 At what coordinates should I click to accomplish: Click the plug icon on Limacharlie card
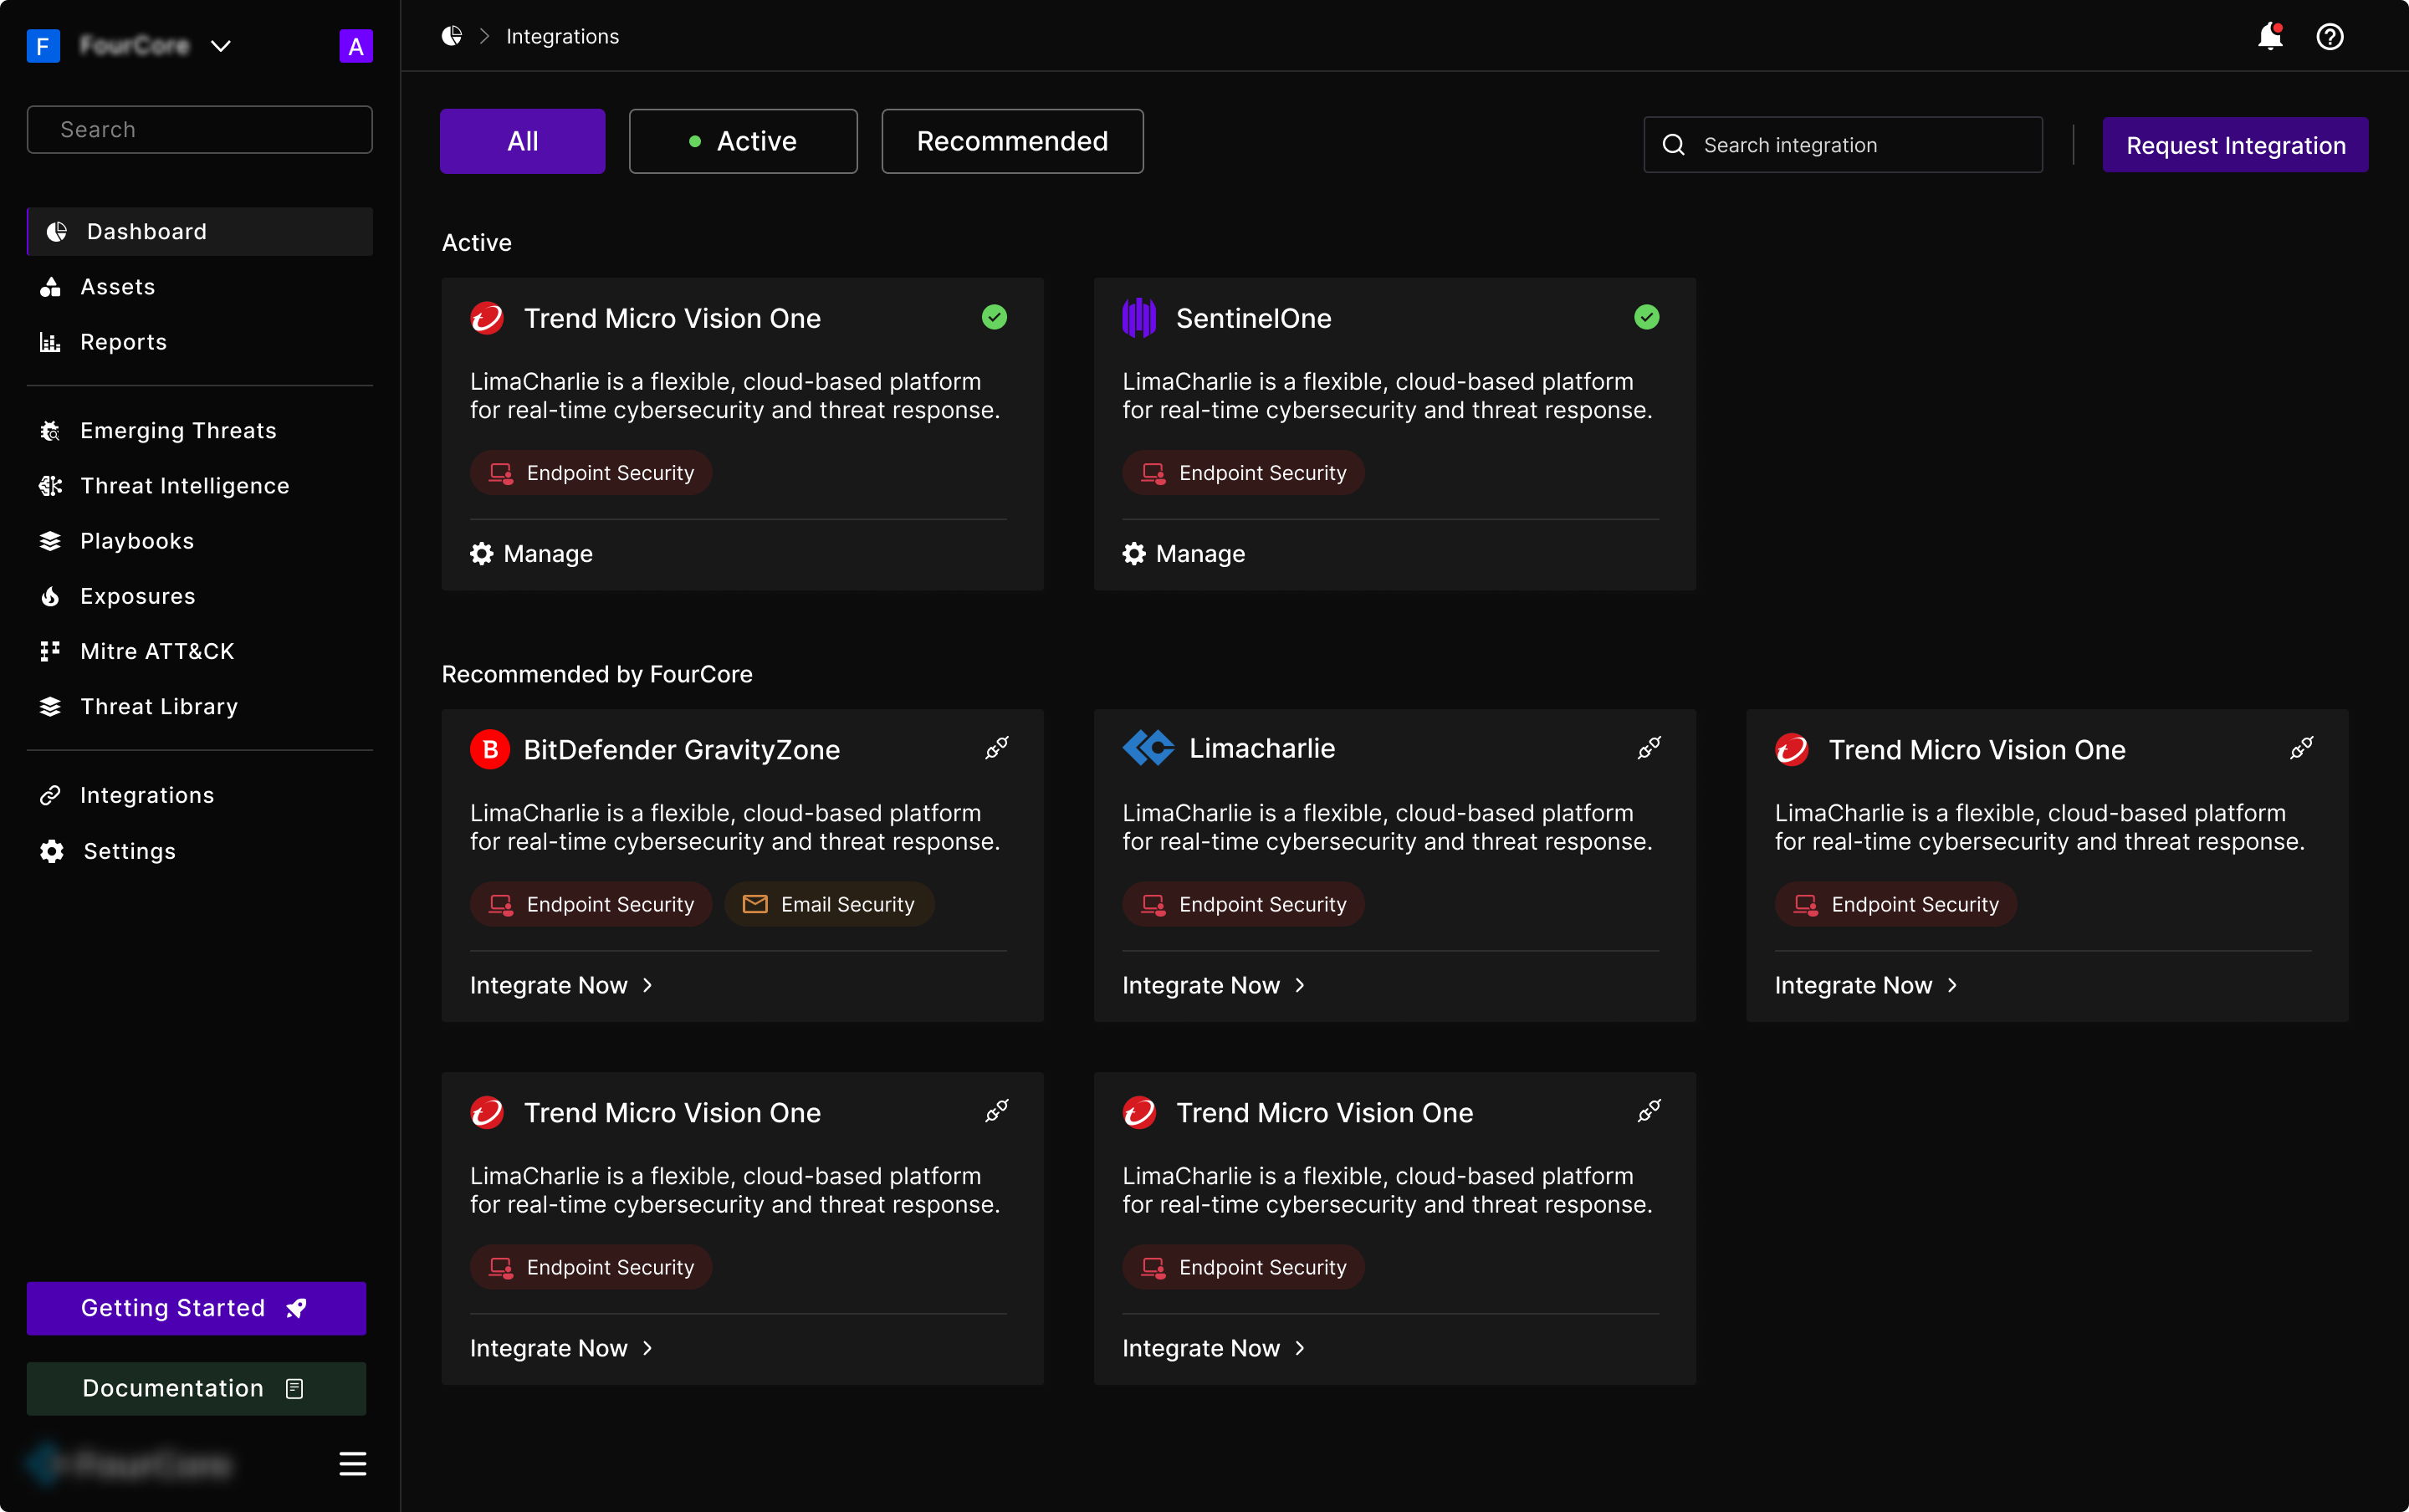pyautogui.click(x=1649, y=748)
